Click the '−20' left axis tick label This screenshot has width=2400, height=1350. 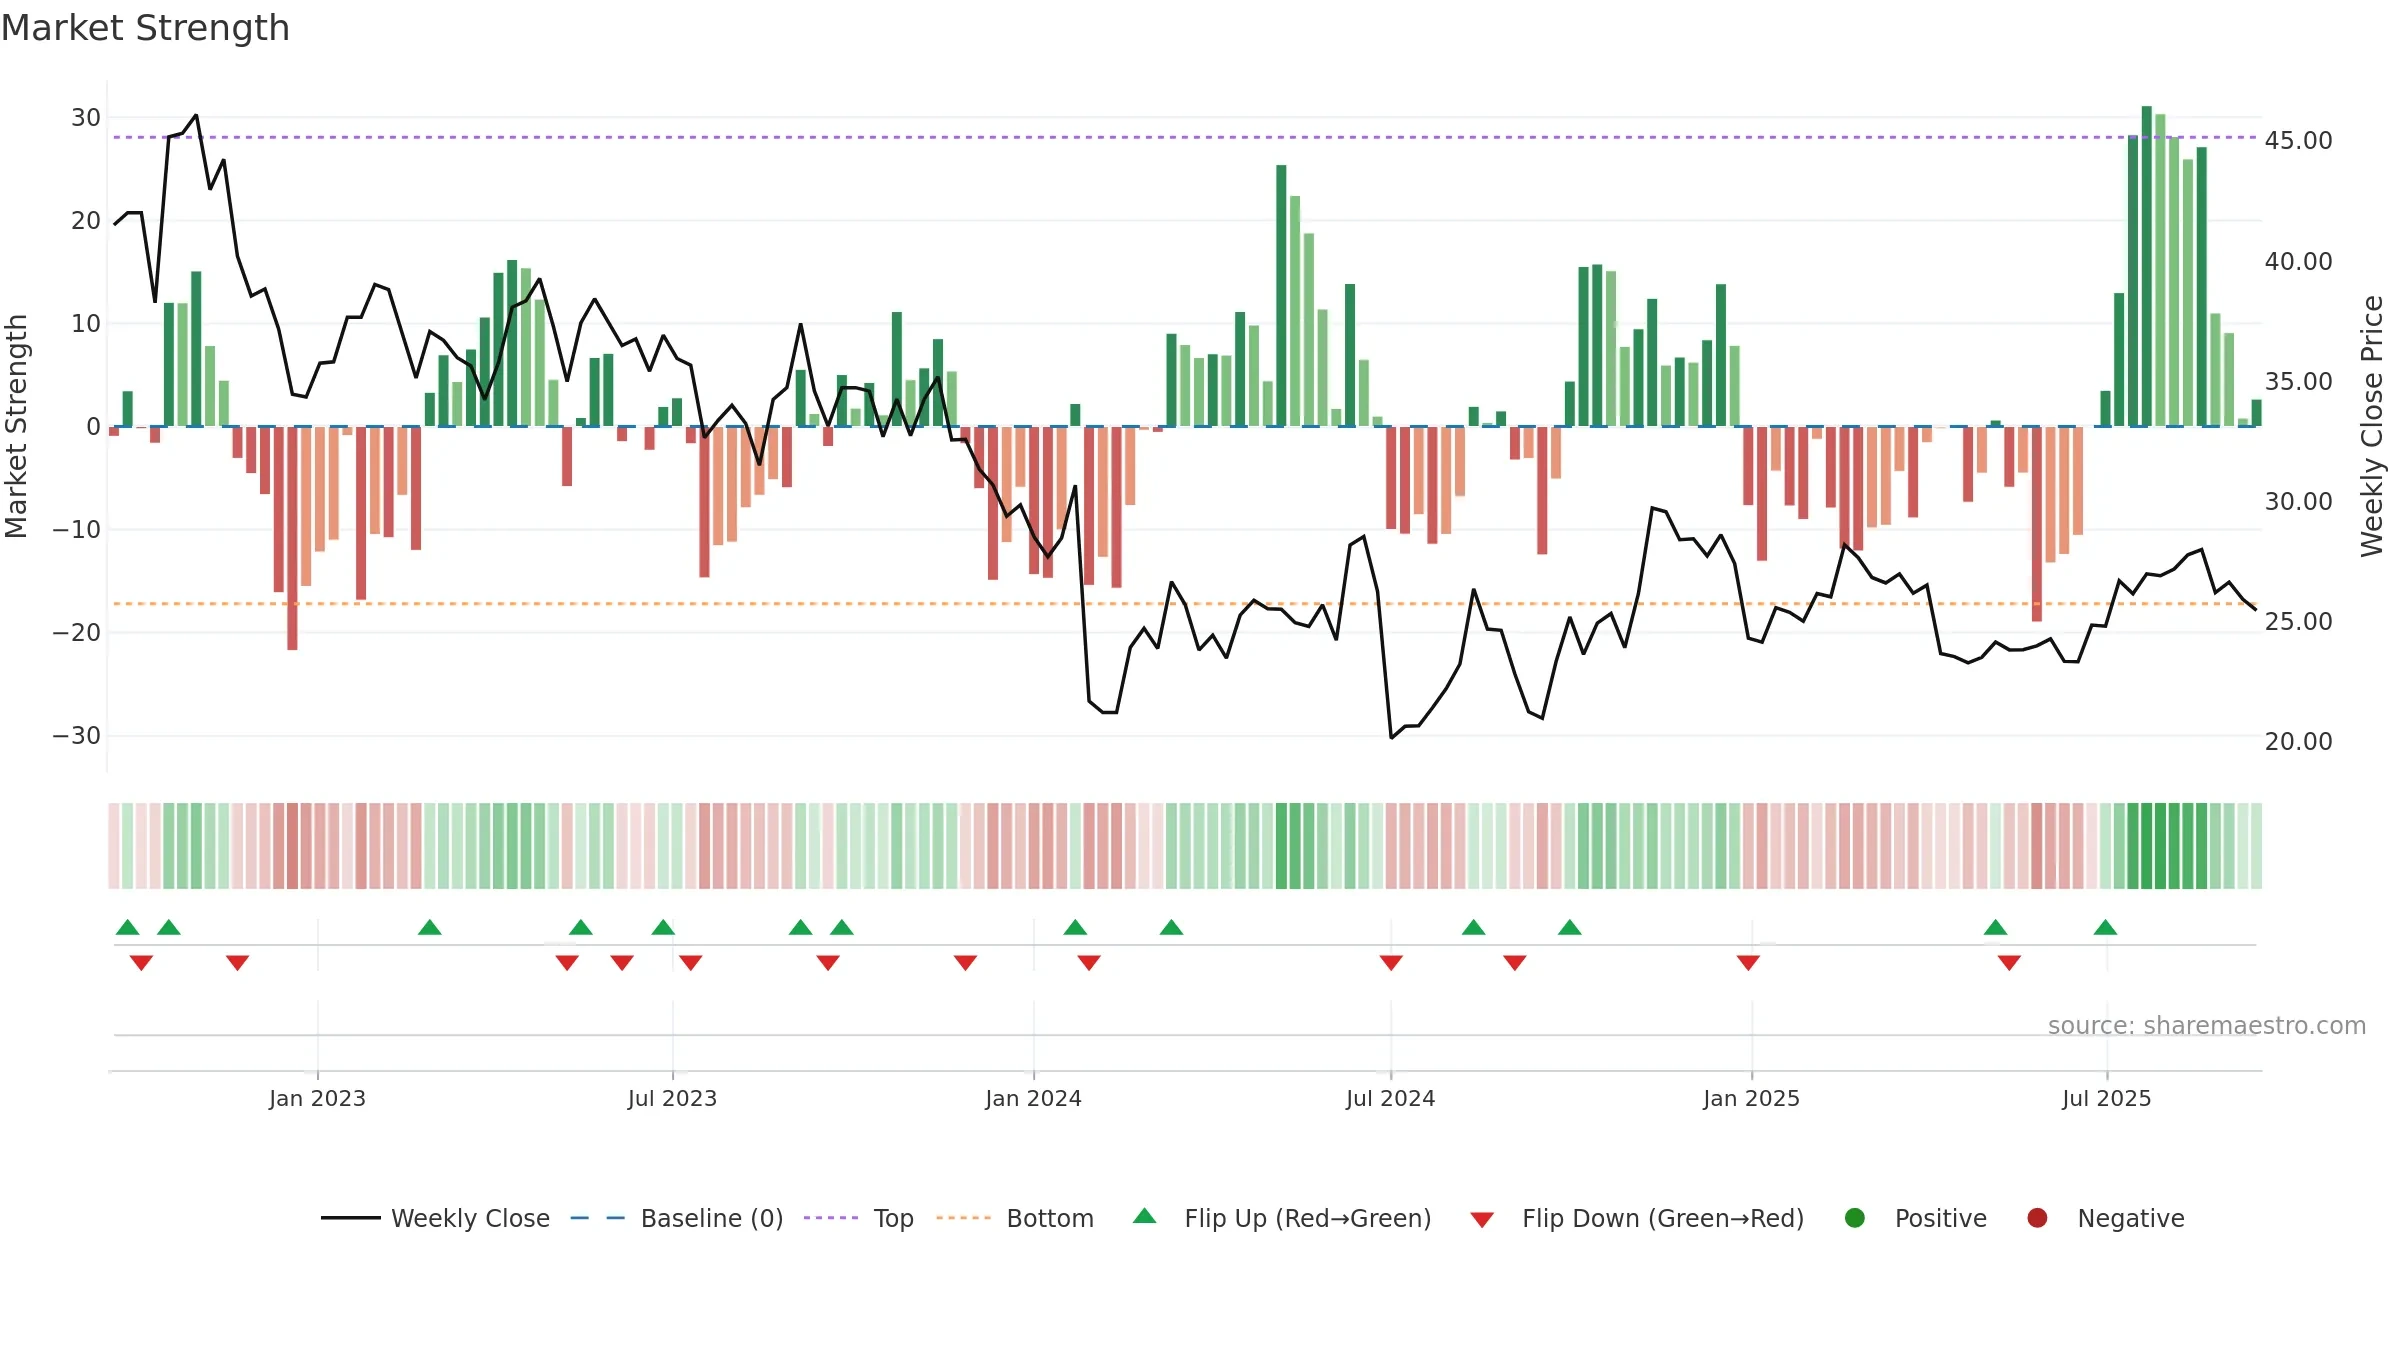(x=77, y=633)
